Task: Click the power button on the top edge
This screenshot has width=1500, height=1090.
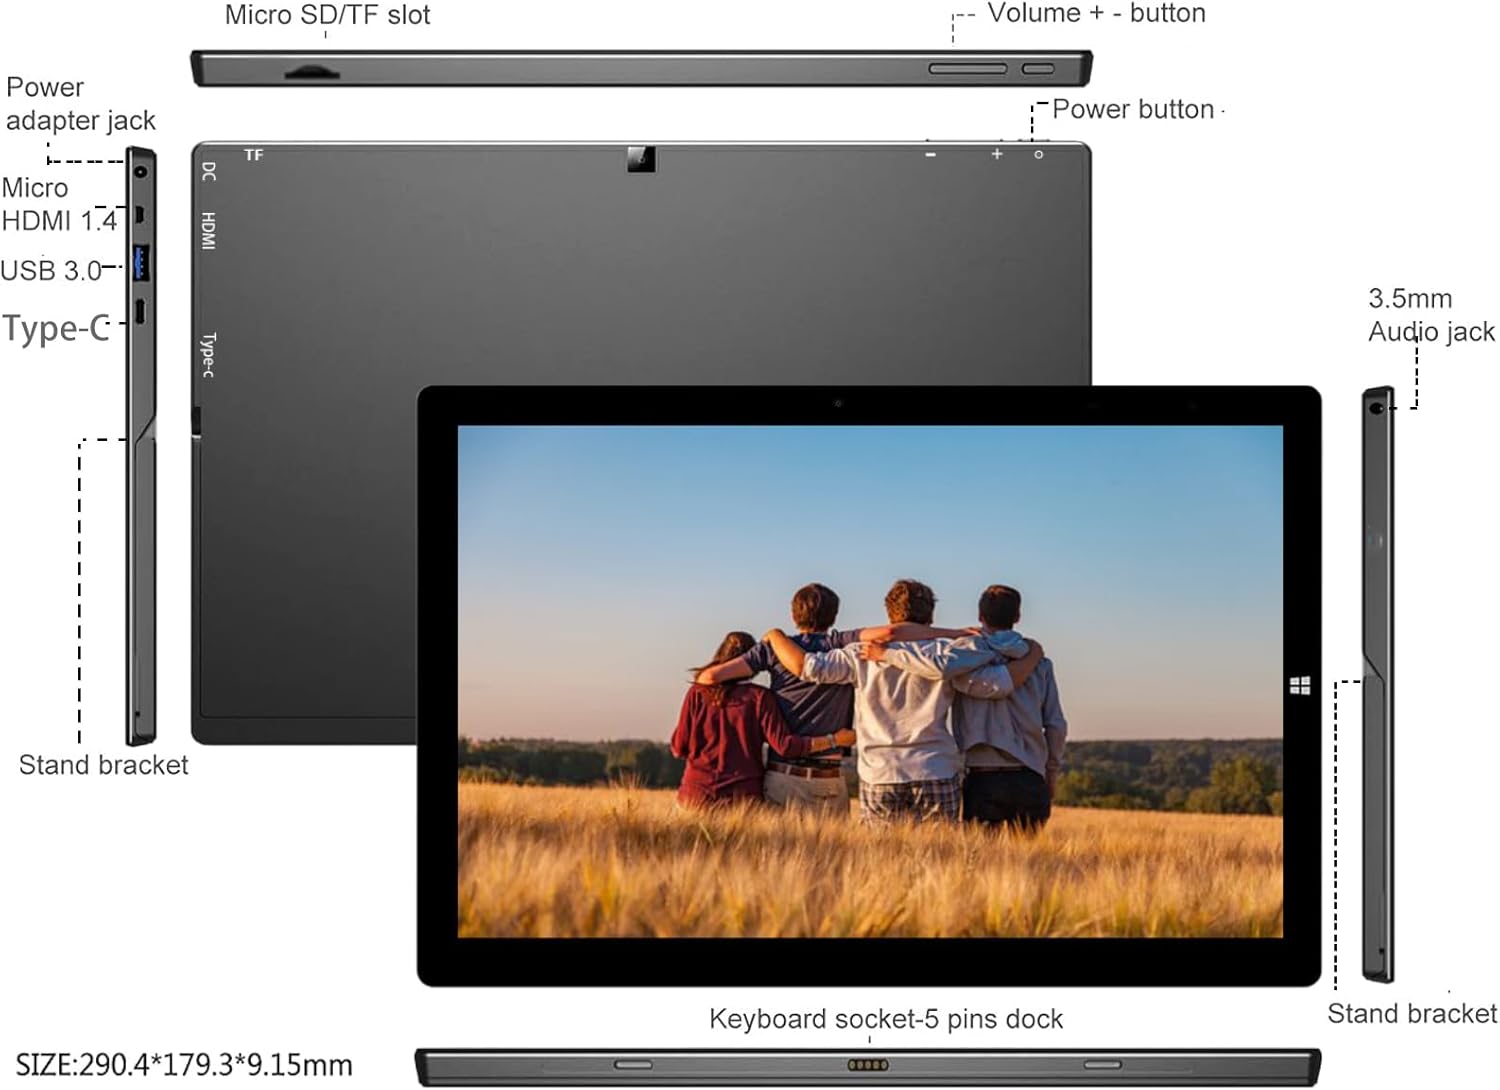Action: (x=1038, y=69)
